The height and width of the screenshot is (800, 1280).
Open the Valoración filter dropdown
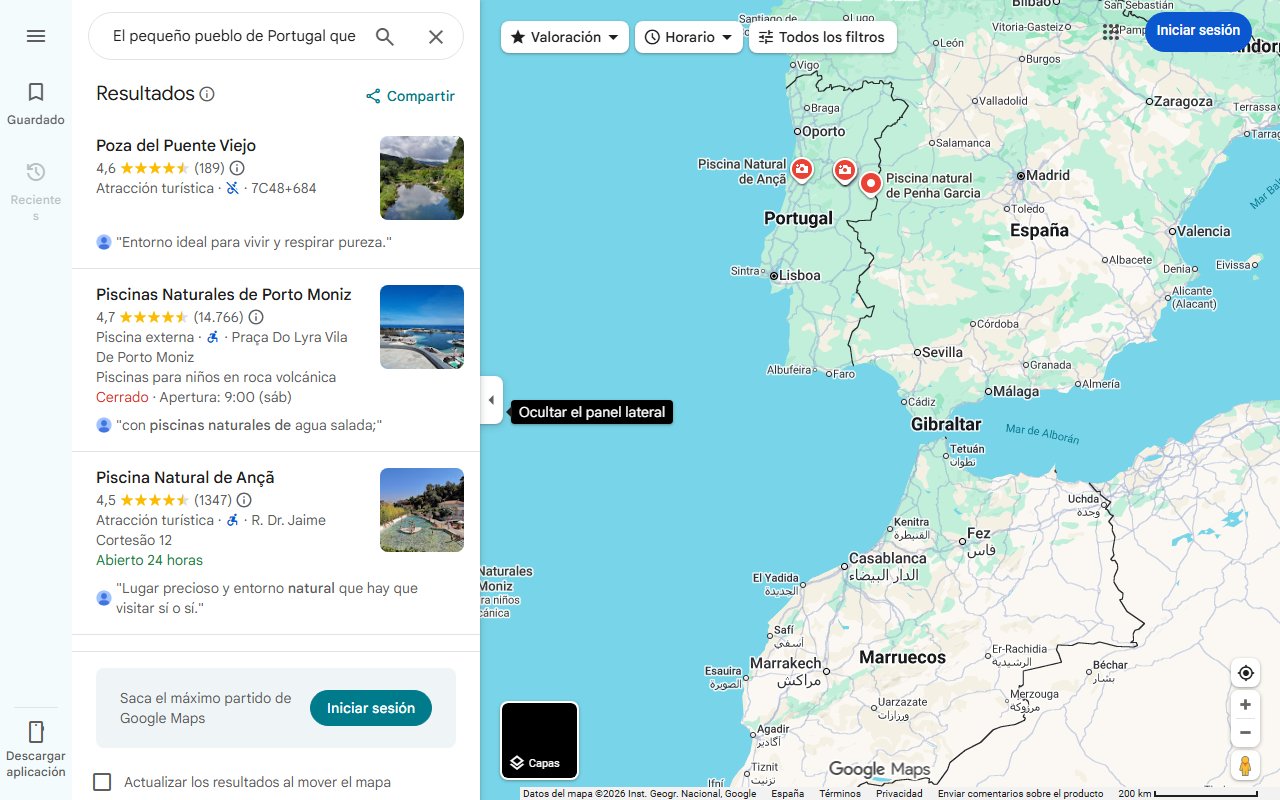point(564,36)
